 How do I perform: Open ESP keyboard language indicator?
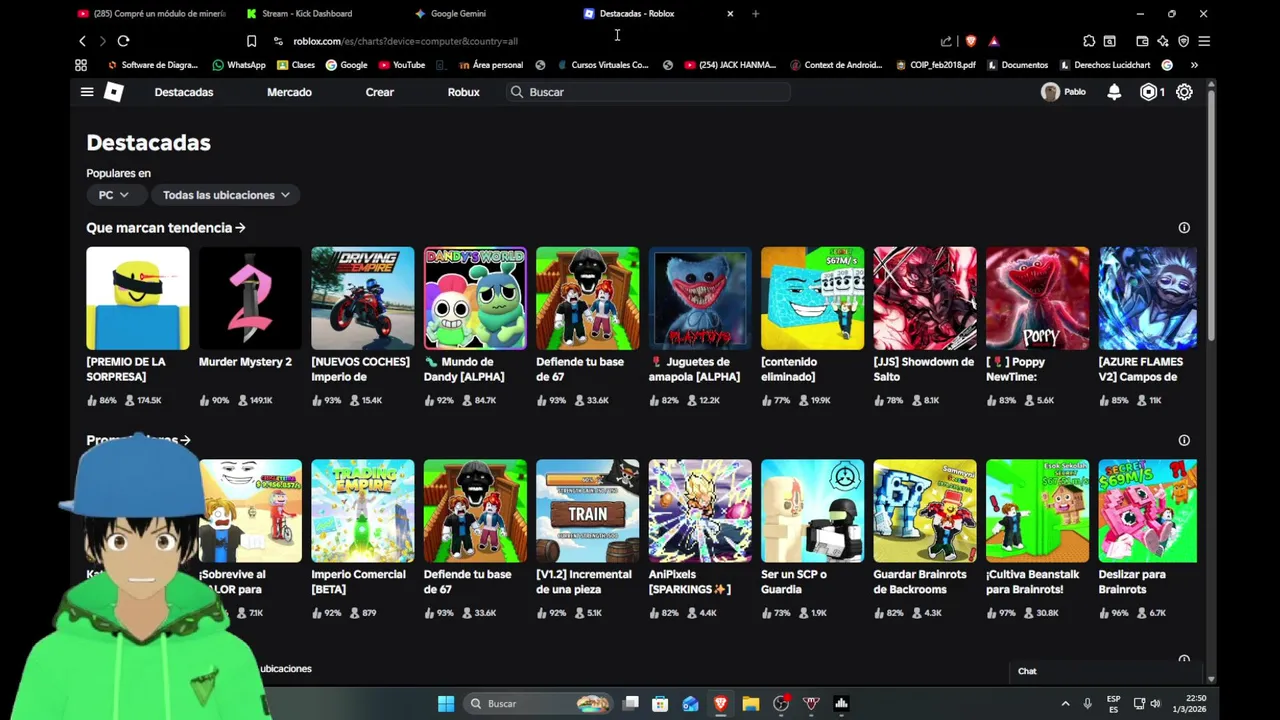1113,703
